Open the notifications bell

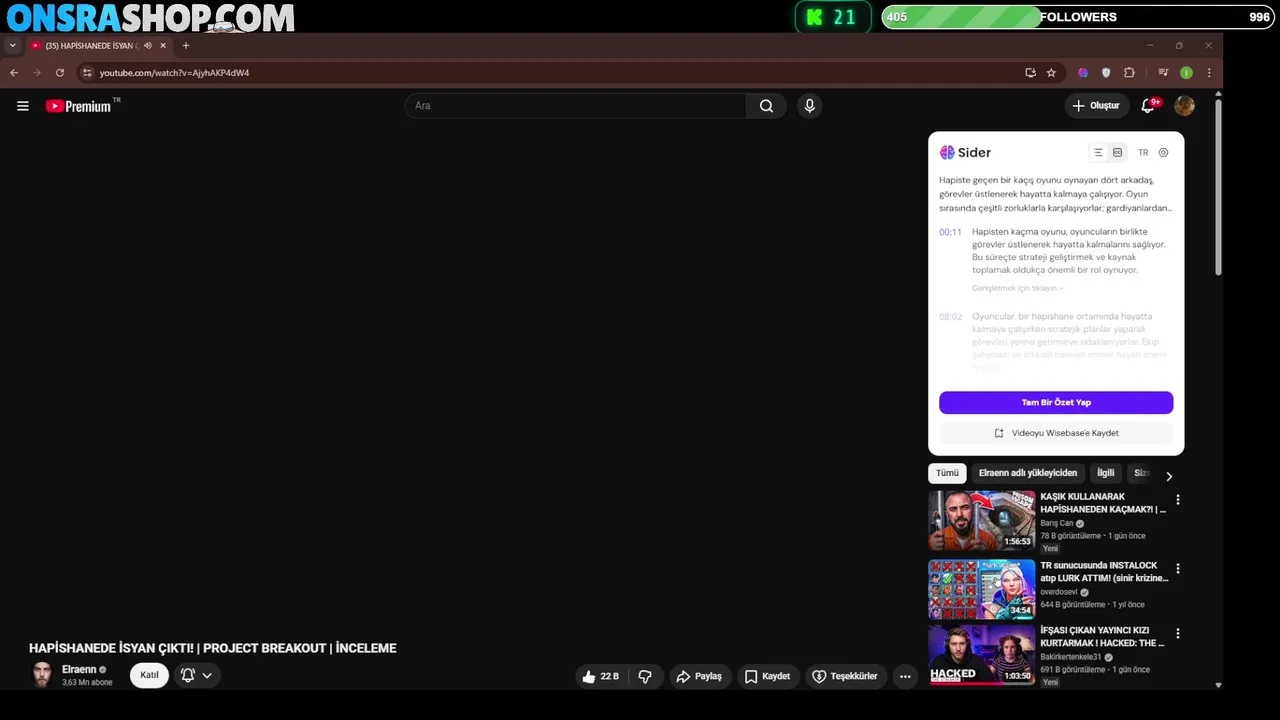tap(1149, 105)
